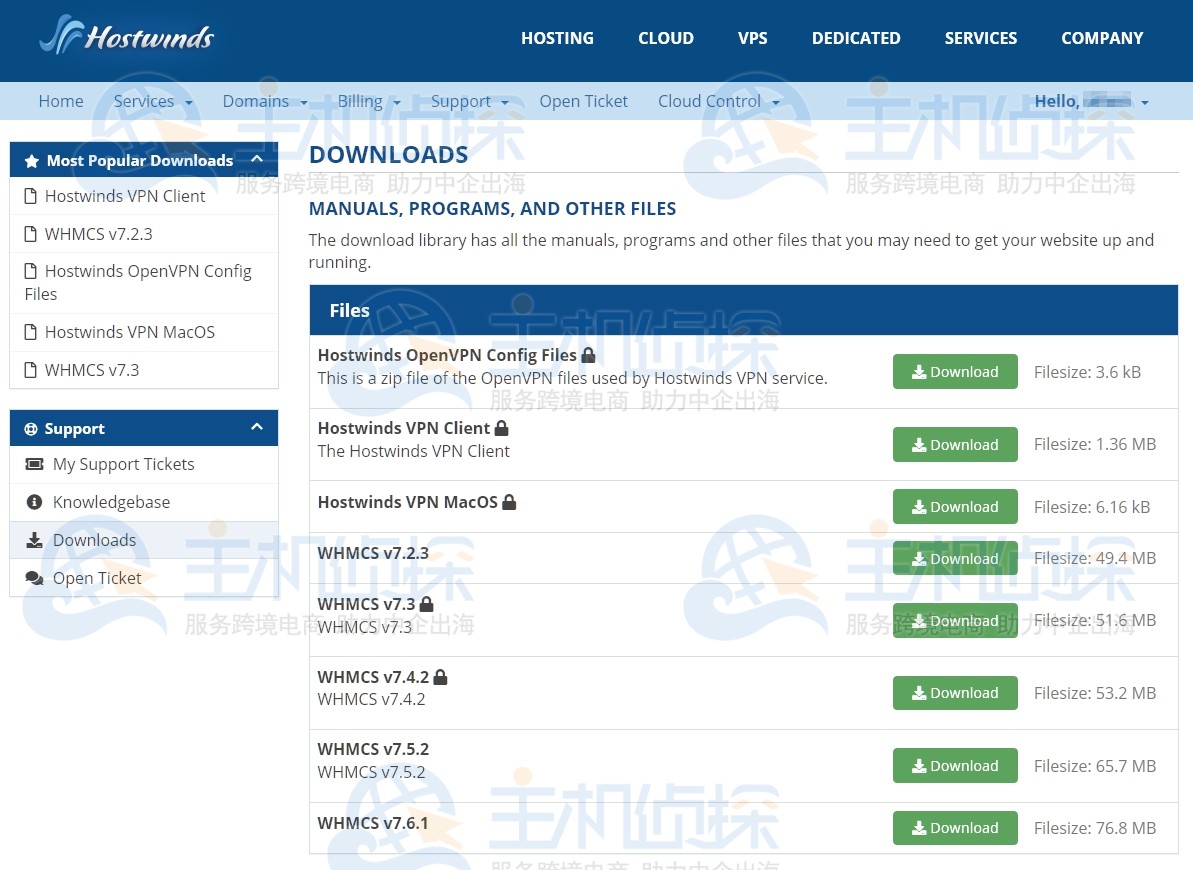
Task: Expand the Billing dropdown menu
Action: [368, 101]
